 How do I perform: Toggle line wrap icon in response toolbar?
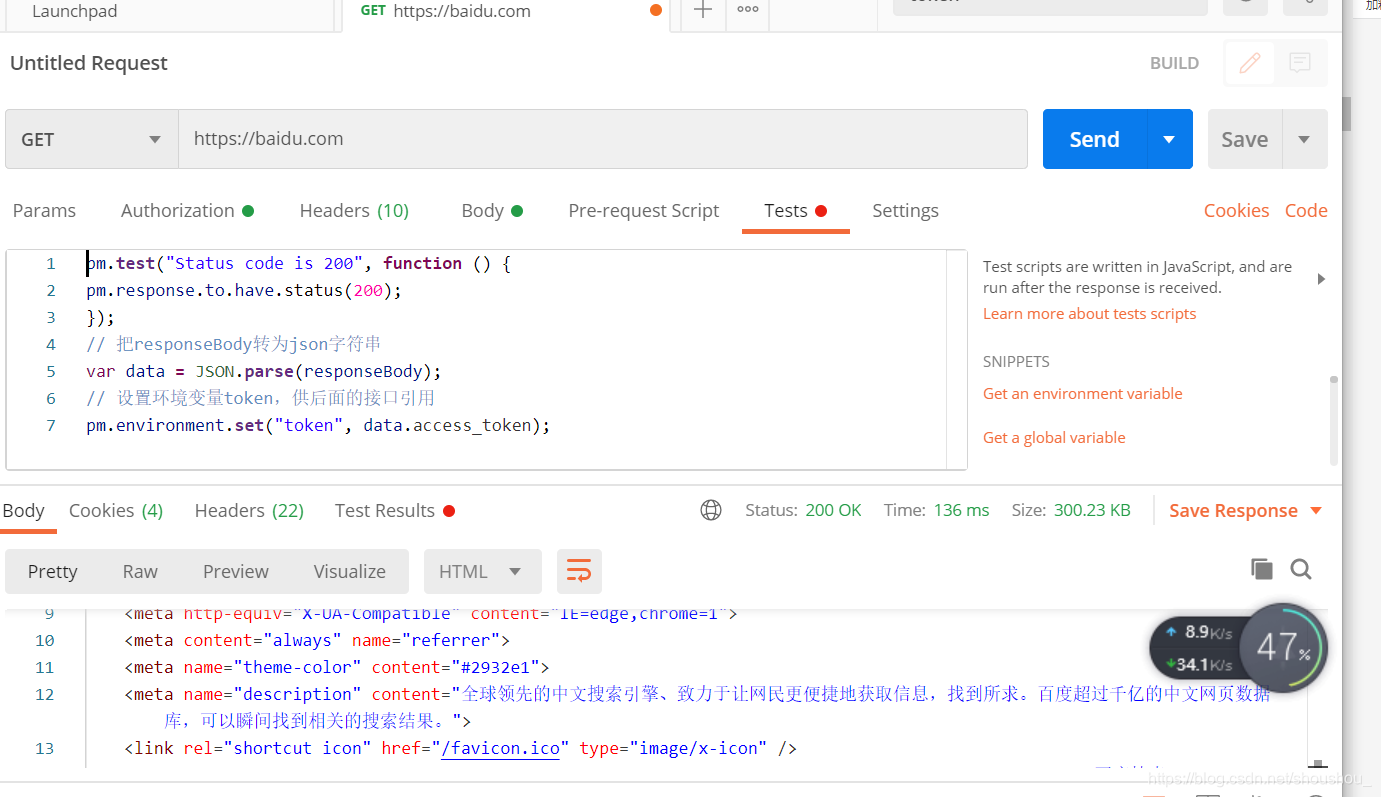coord(579,571)
